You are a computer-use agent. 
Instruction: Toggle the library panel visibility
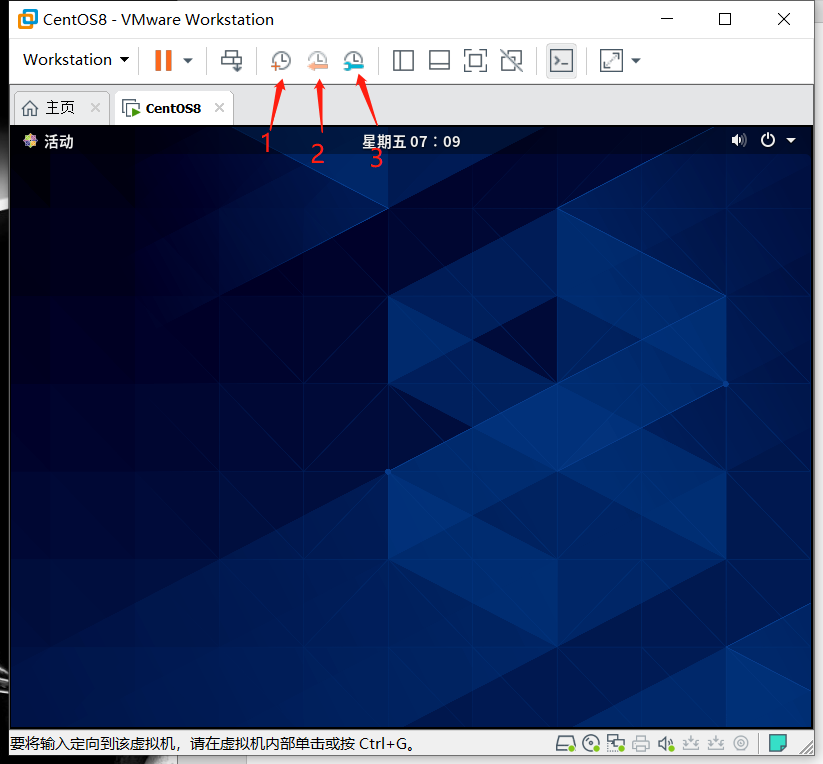[403, 60]
